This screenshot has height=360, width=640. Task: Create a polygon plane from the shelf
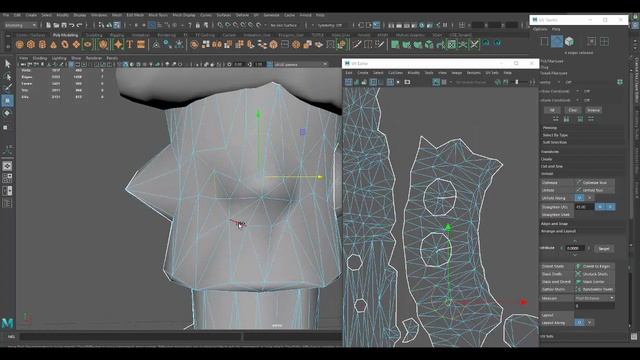(76, 44)
